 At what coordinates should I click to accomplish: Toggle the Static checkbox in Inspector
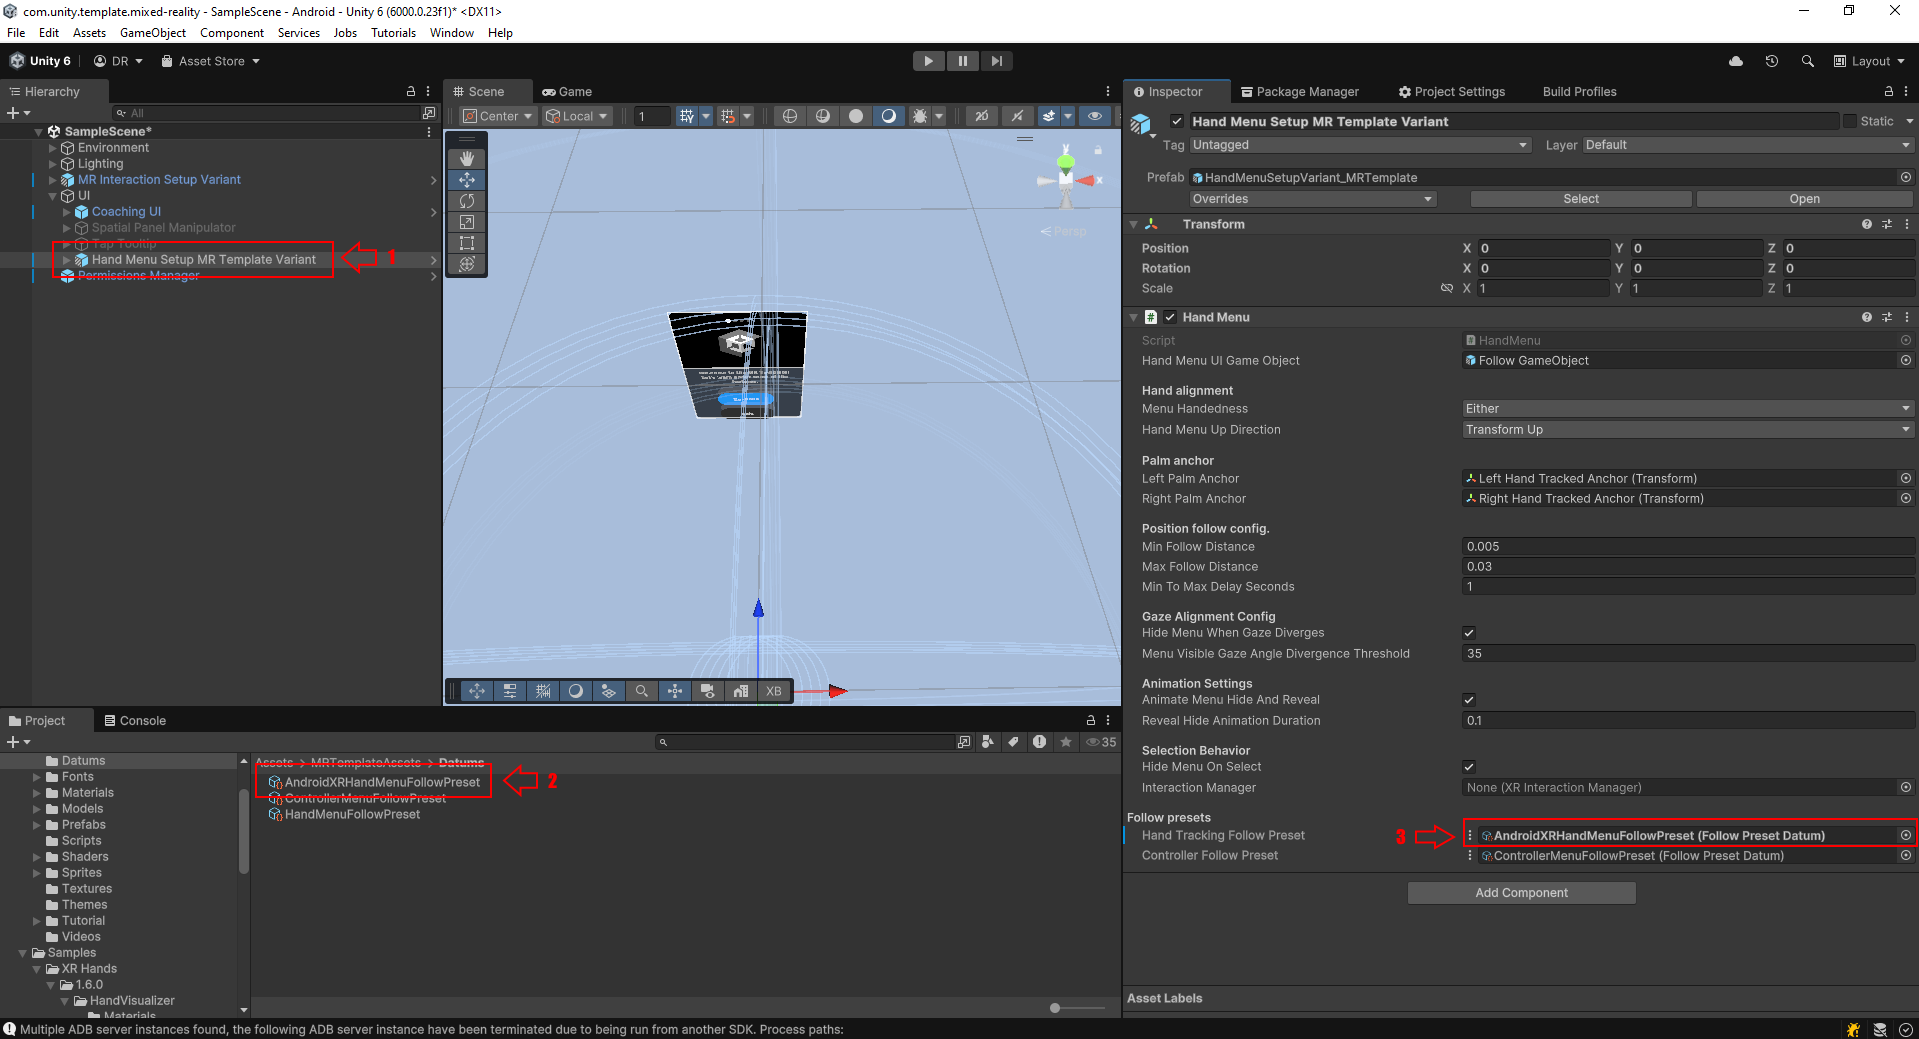coord(1850,121)
